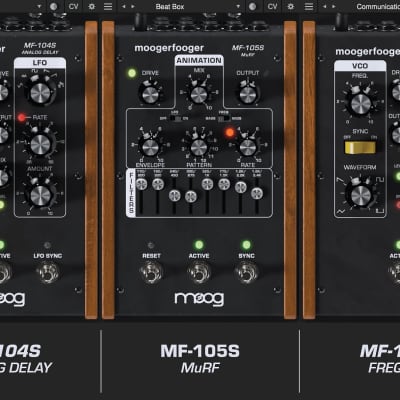Viewport: 400px width, 400px height.
Task: Click the MF-105S Output knob
Action: coord(248,94)
